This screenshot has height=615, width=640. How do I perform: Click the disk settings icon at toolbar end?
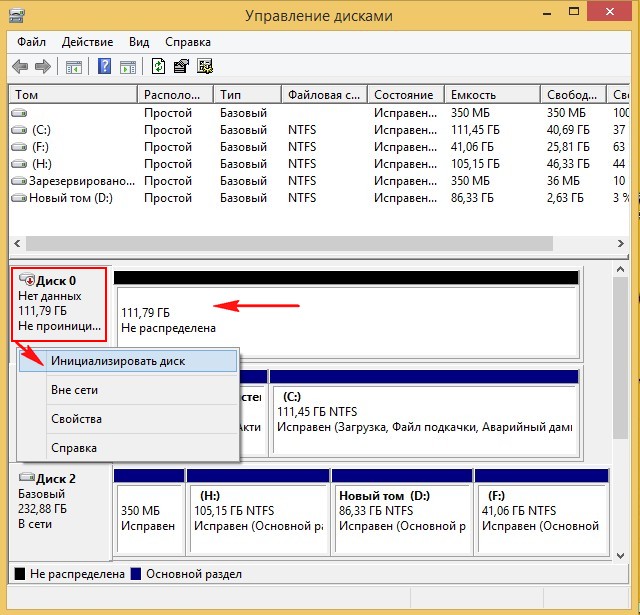(205, 67)
